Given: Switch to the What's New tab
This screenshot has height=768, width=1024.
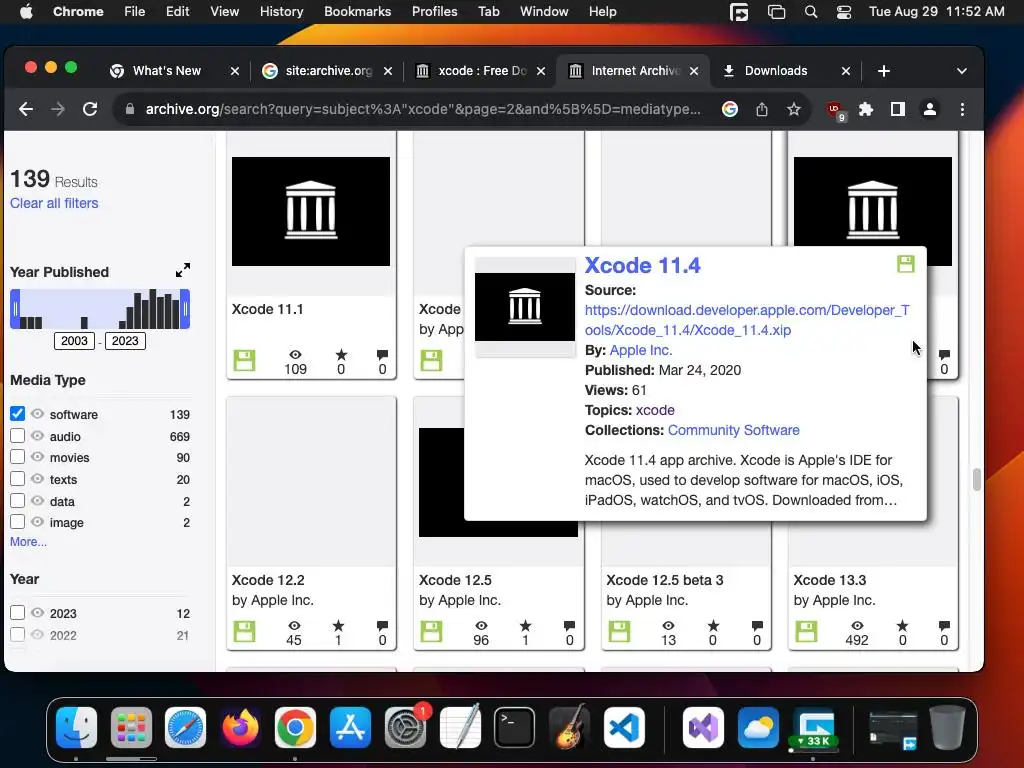Looking at the screenshot, I should point(167,71).
